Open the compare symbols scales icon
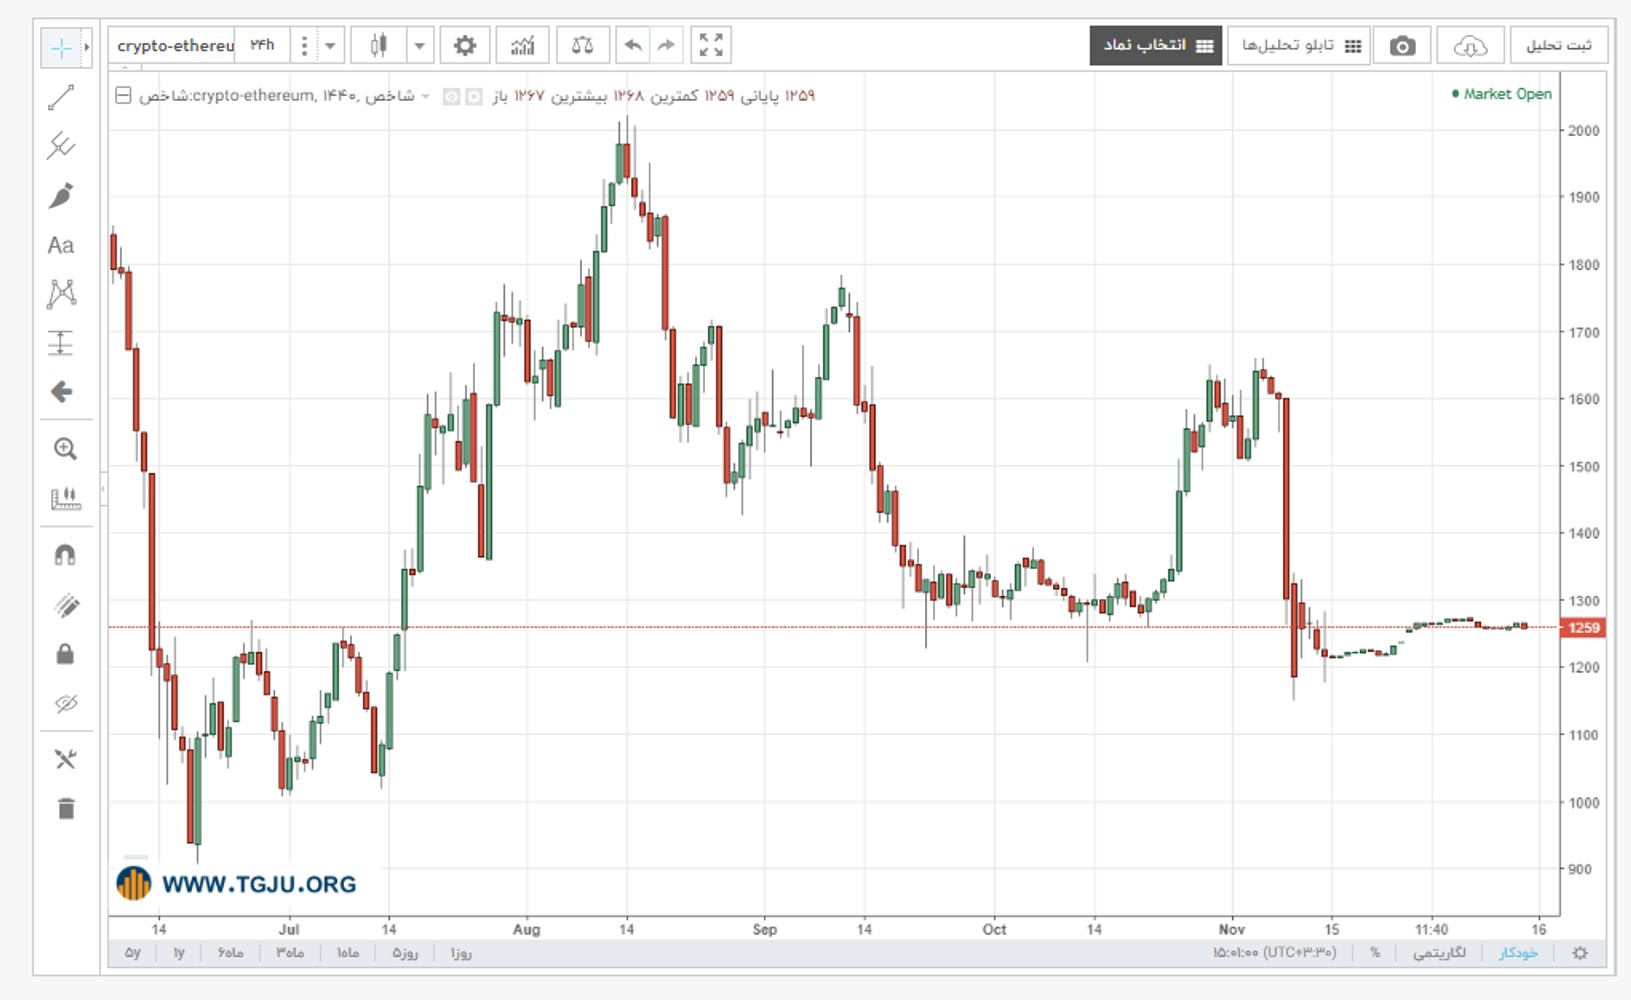Viewport: 1631px width, 1000px height. tap(582, 45)
